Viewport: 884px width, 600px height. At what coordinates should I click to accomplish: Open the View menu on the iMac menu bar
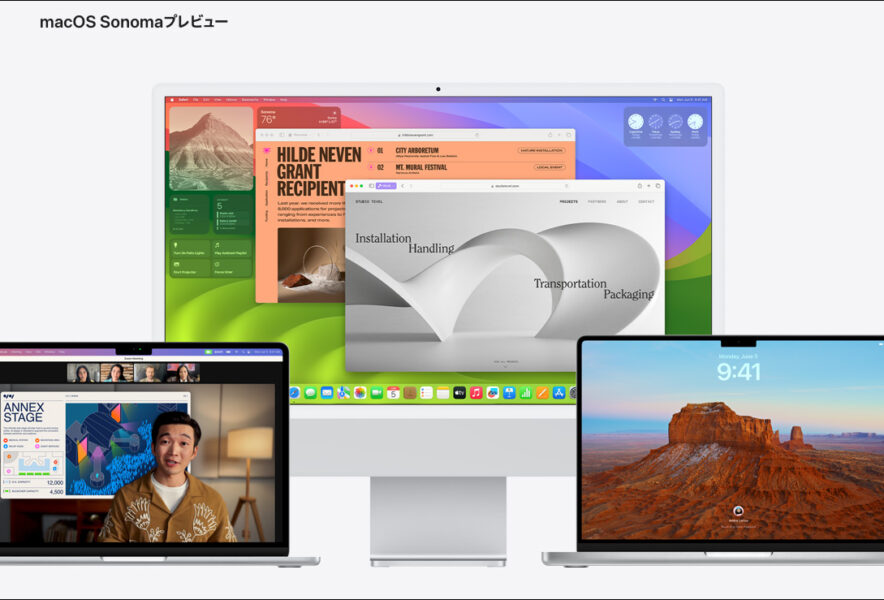(x=218, y=100)
